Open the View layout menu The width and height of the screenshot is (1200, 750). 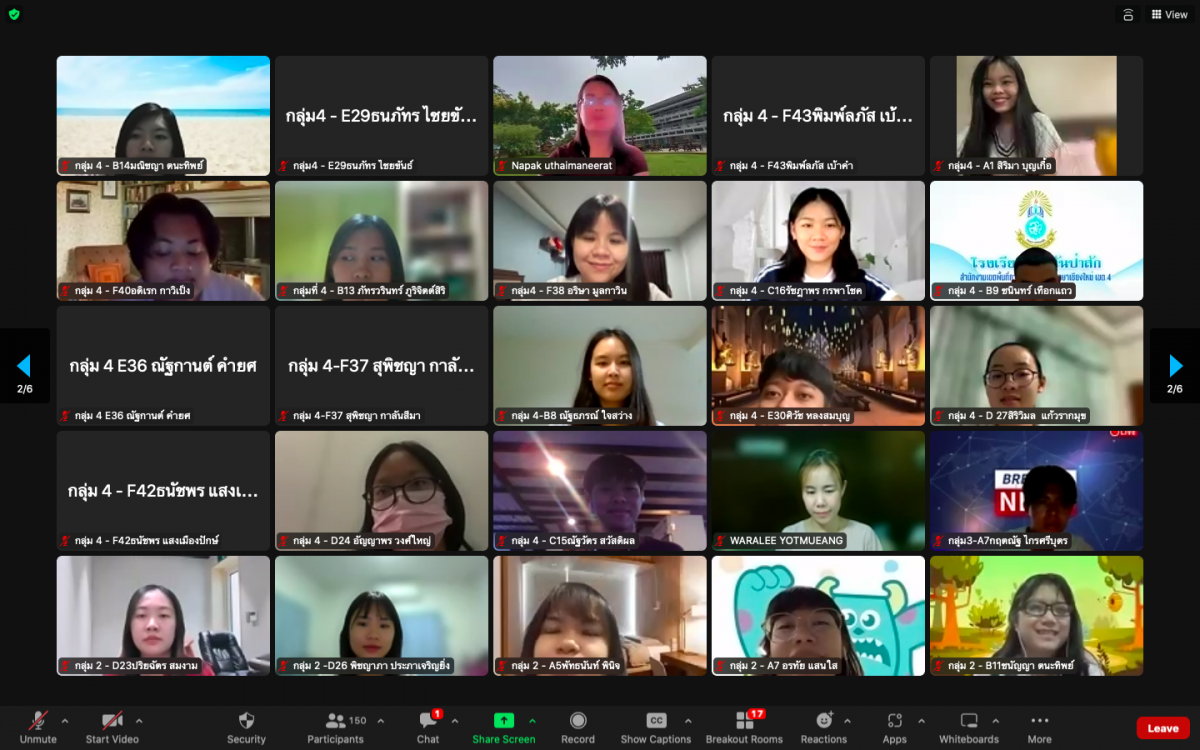pyautogui.click(x=1169, y=15)
